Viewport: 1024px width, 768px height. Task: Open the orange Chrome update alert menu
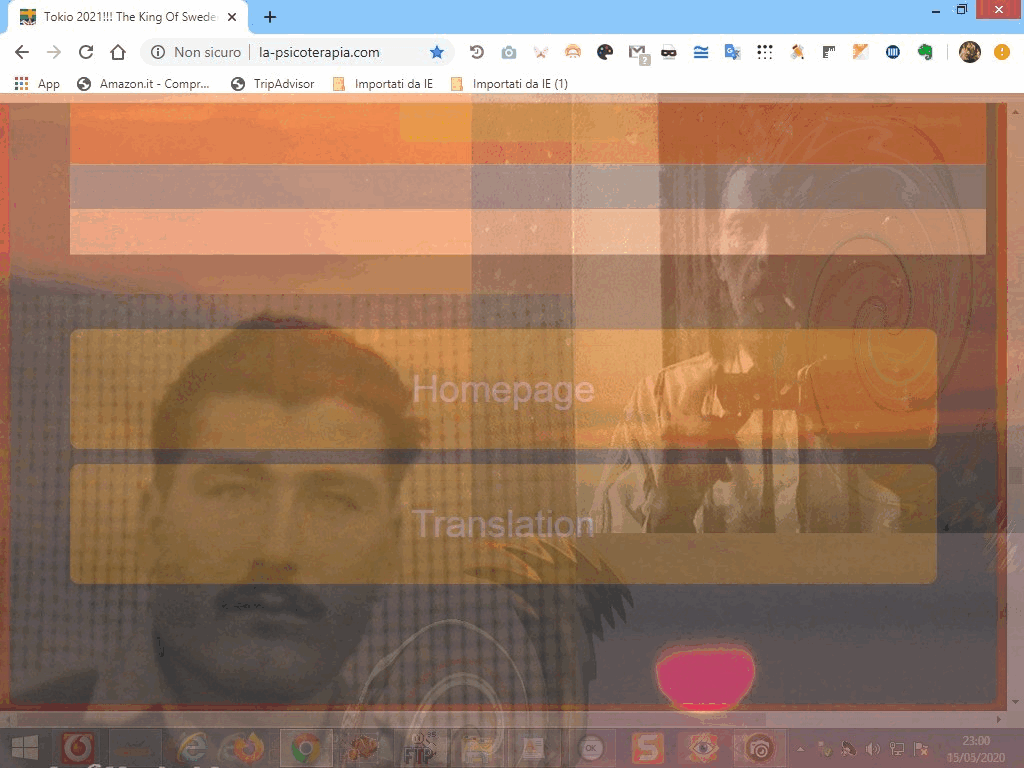(x=1001, y=52)
